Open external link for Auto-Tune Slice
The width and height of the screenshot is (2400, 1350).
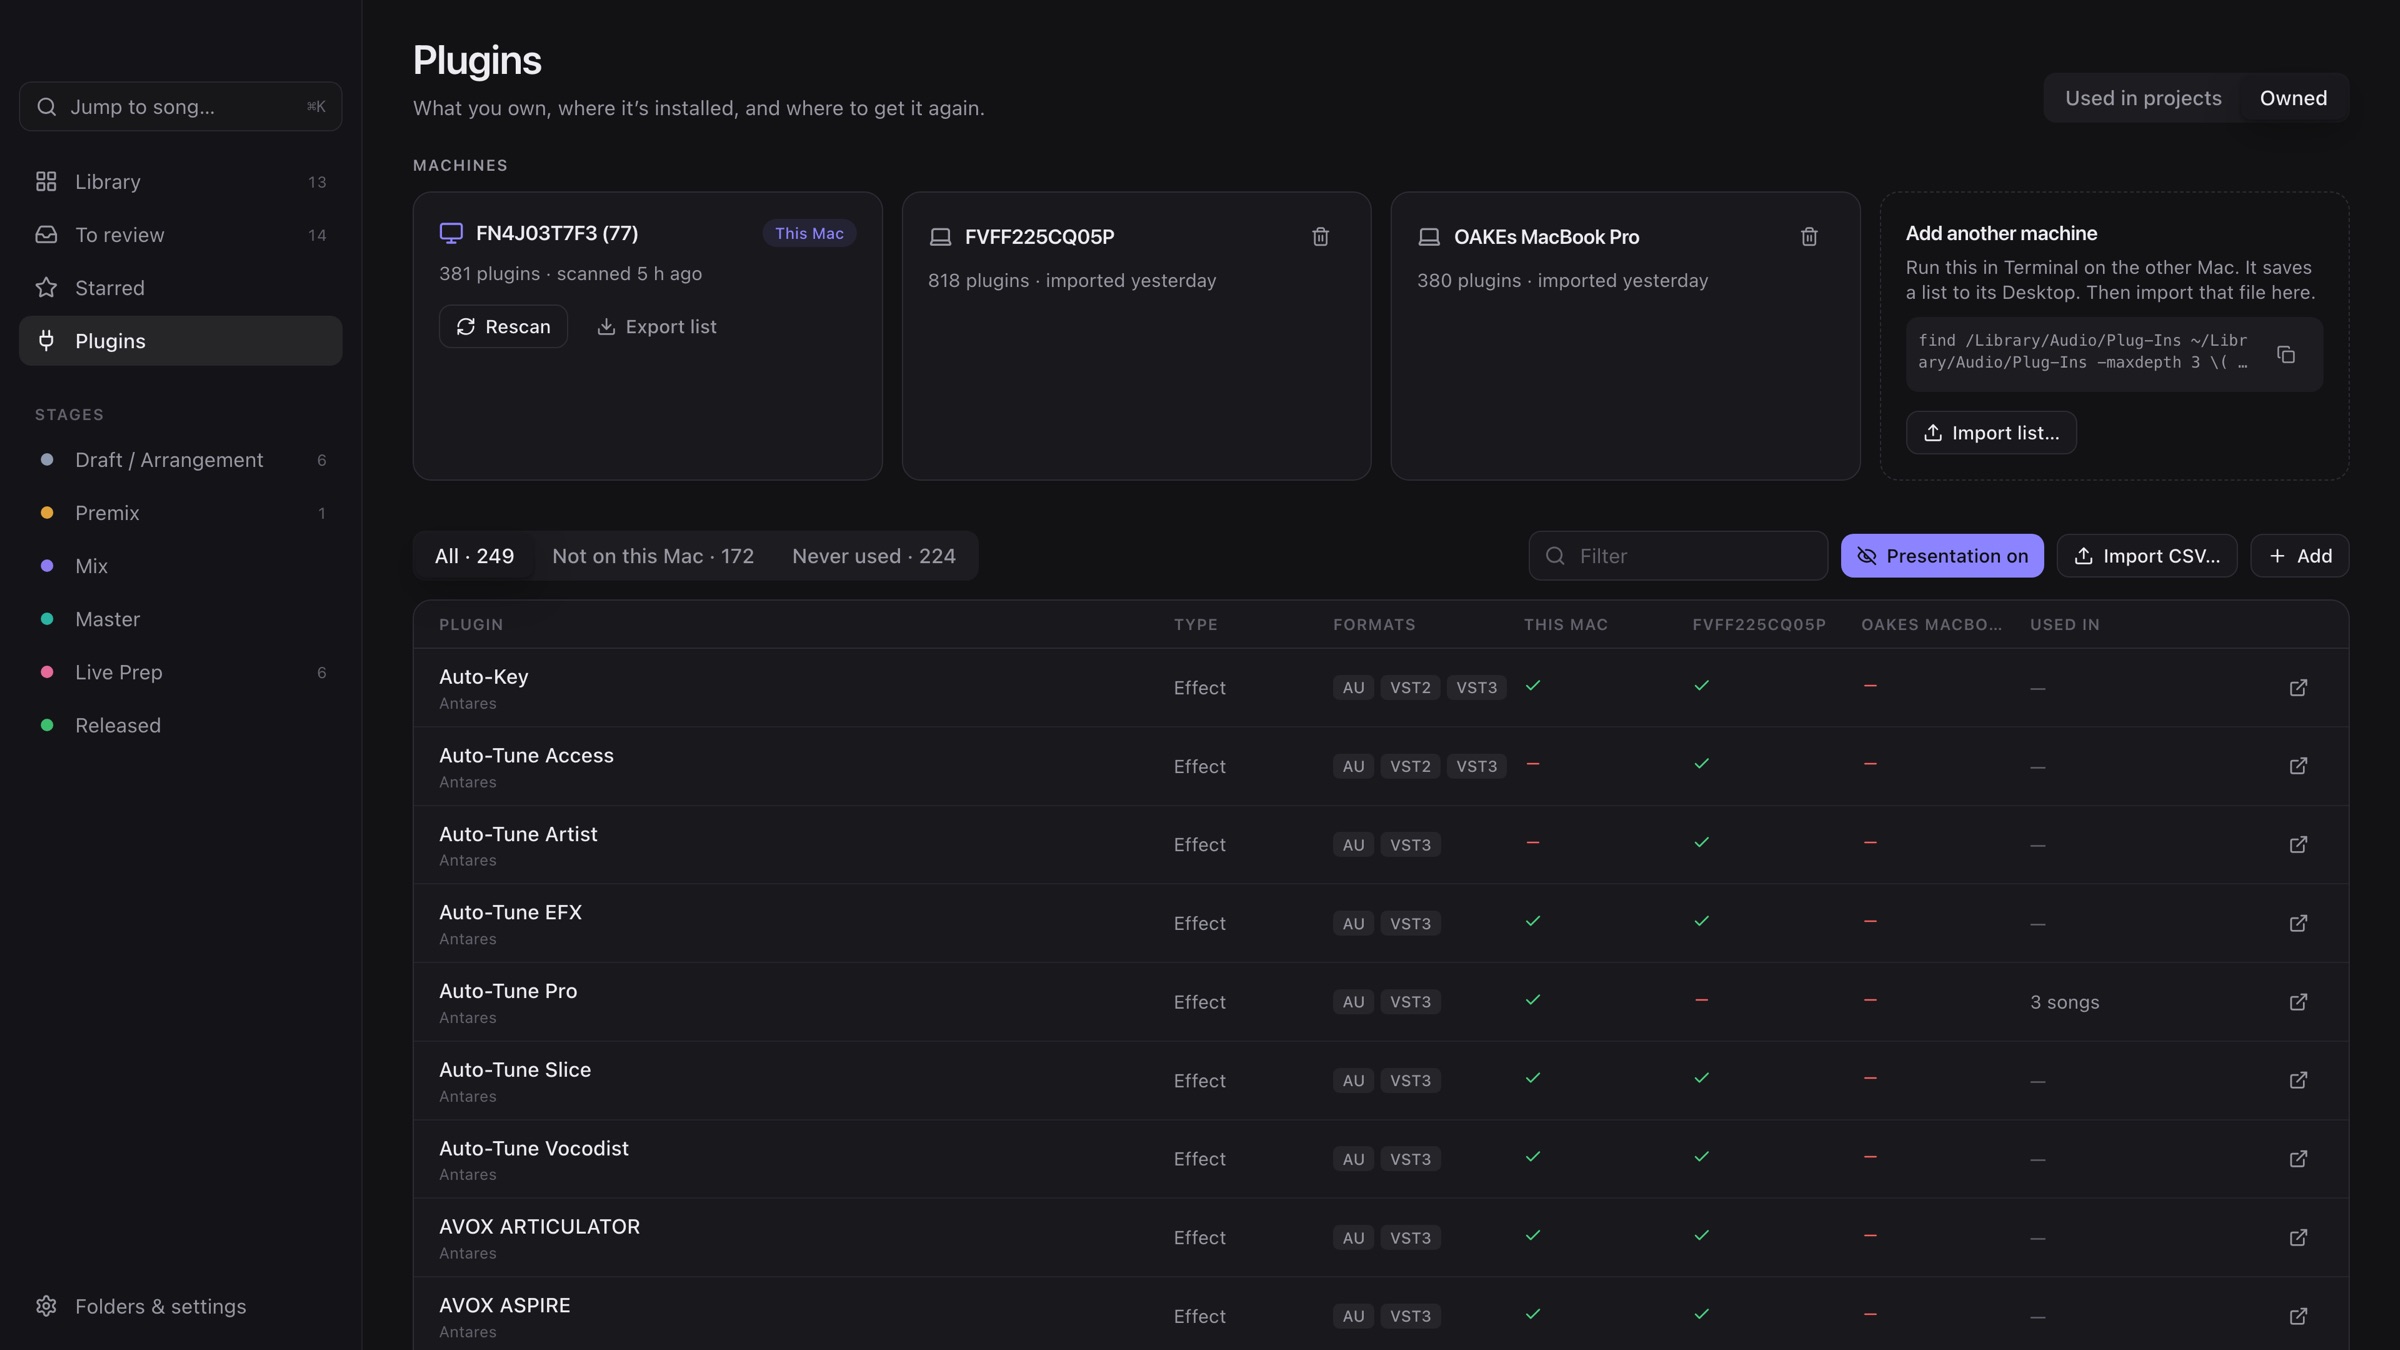2298,1080
